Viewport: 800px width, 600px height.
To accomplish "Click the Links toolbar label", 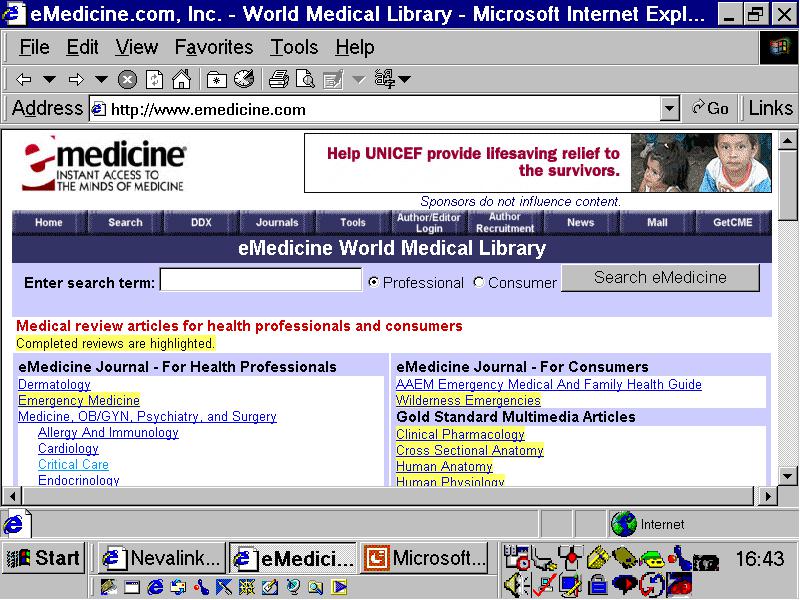I will tap(770, 108).
